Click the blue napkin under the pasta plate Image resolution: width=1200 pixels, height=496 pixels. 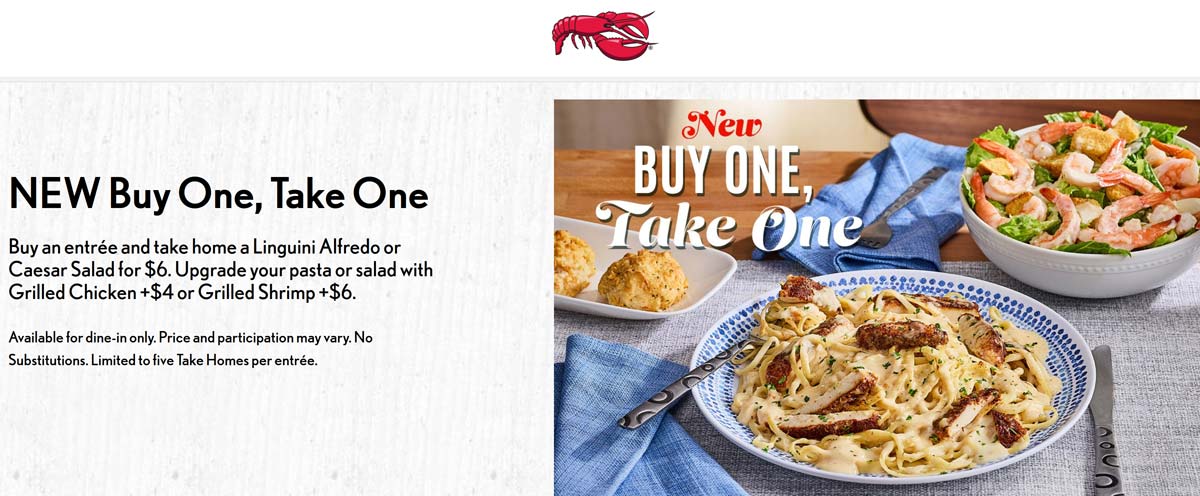tap(630, 418)
